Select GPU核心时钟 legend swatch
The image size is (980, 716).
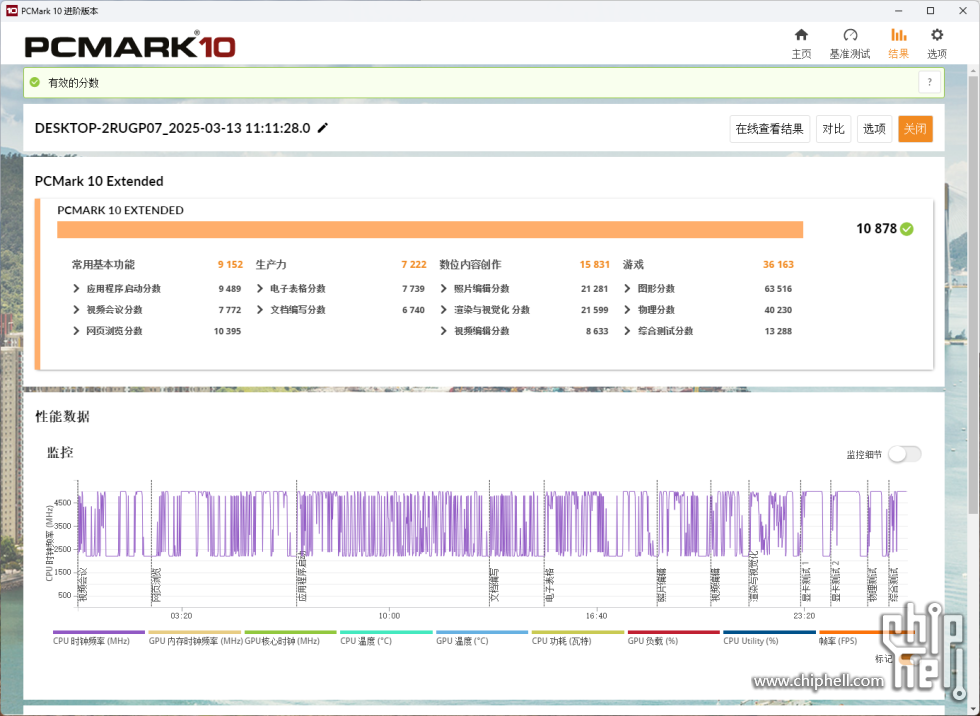coord(291,632)
